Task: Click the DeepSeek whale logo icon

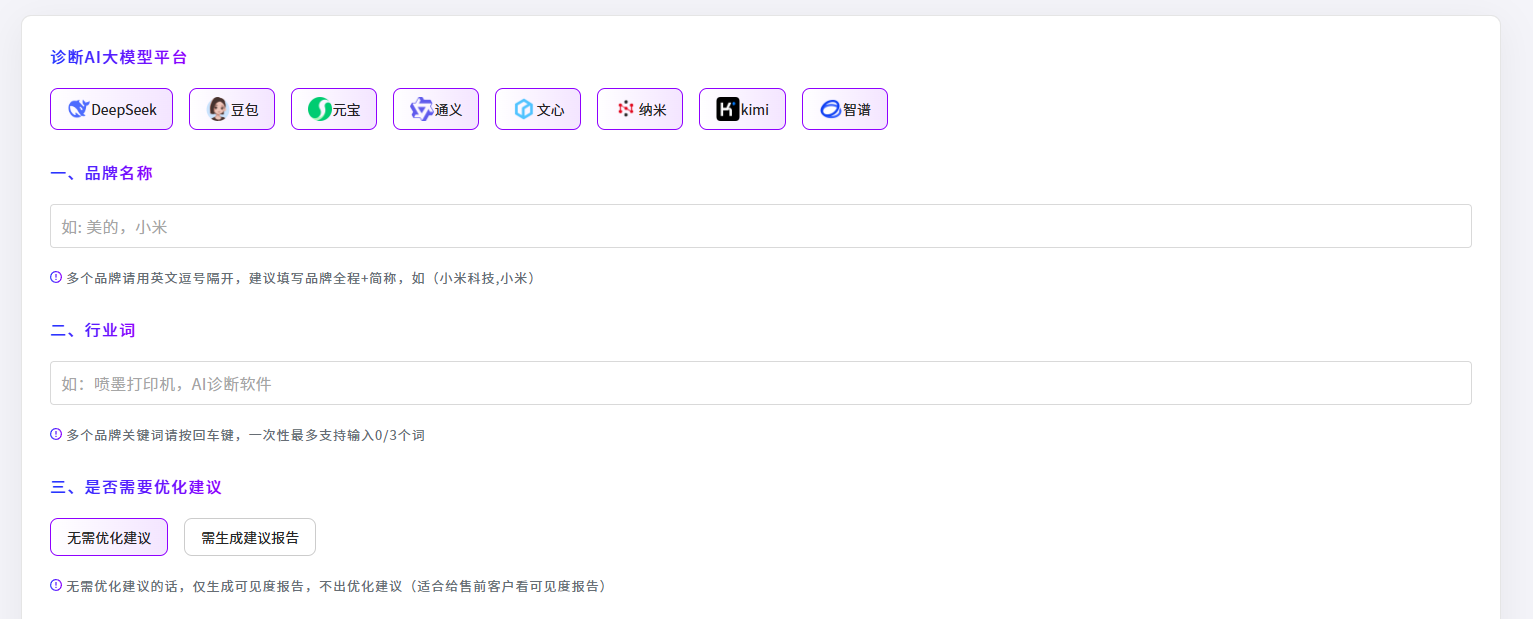Action: pyautogui.click(x=78, y=109)
